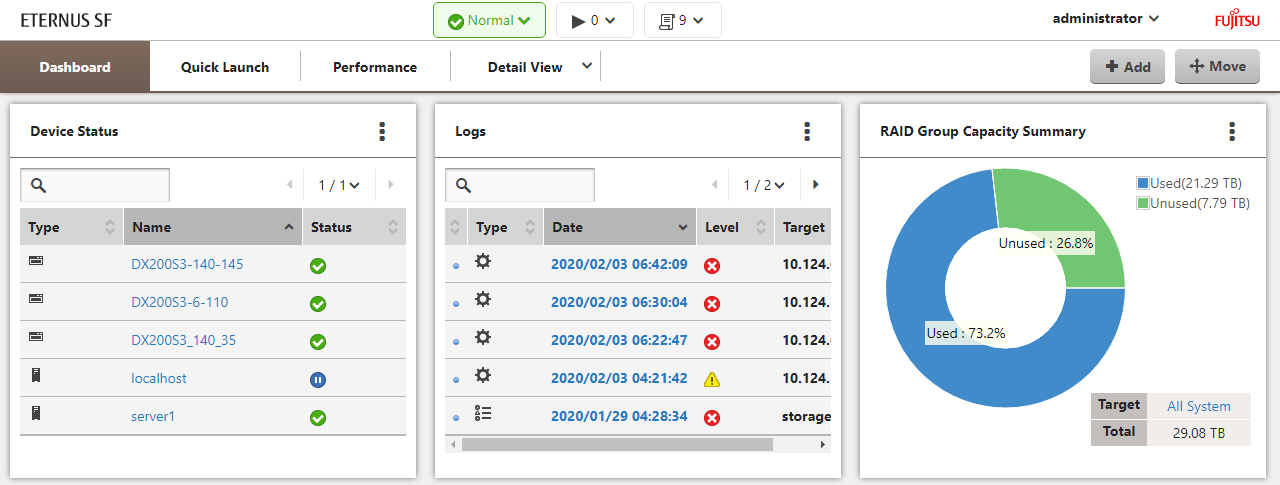Click the gear icon in the 06:42:09 log row

(483, 261)
